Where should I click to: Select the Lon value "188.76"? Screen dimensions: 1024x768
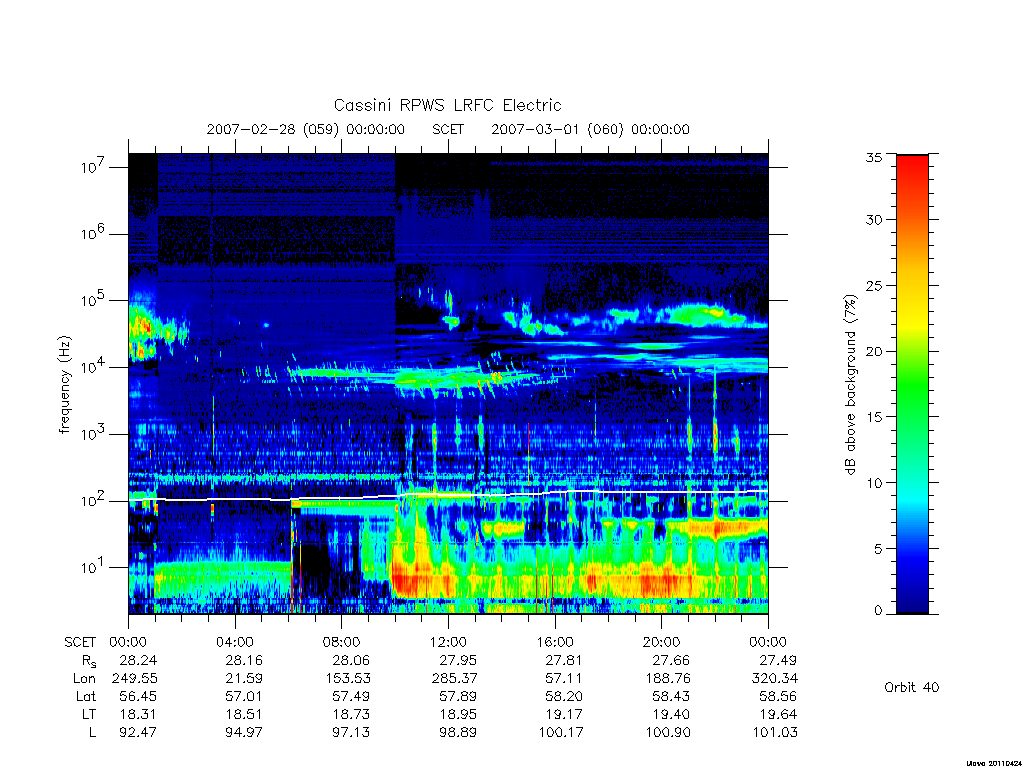(667, 679)
